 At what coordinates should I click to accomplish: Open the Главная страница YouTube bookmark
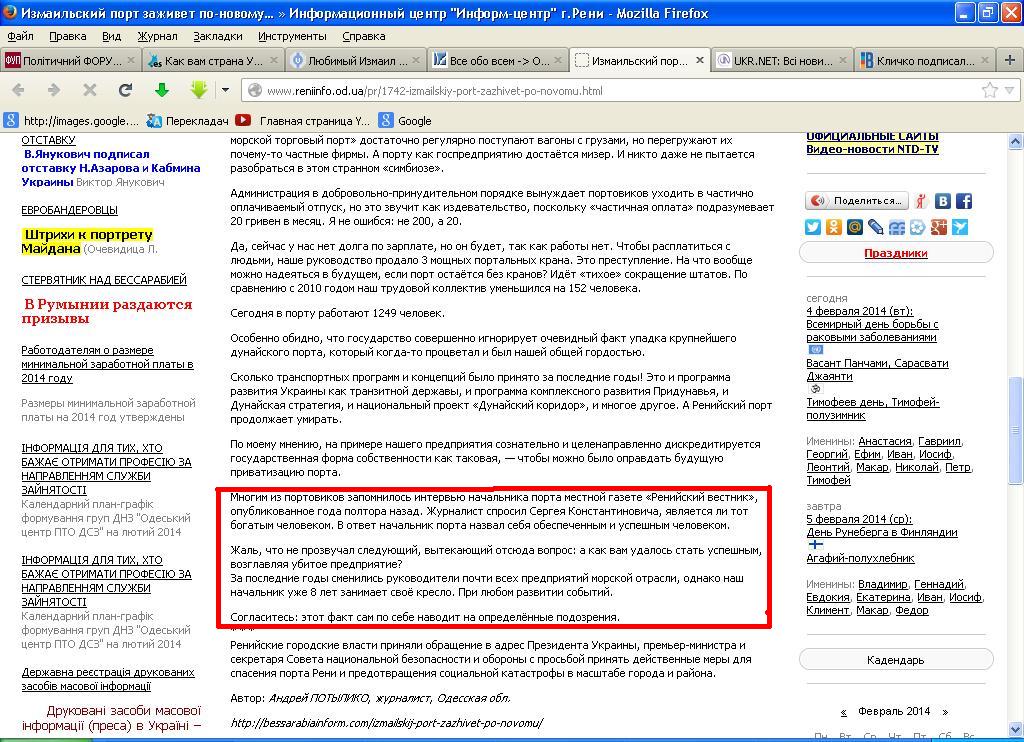[x=303, y=120]
